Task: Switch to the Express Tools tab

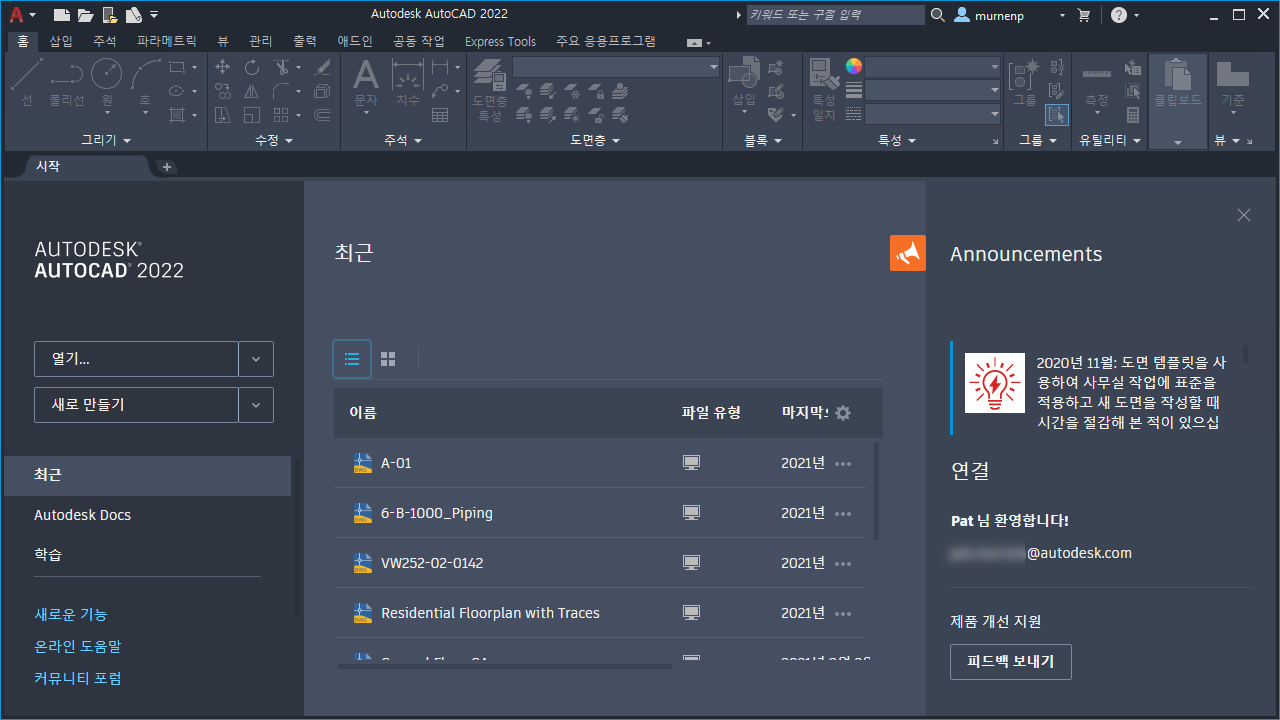Action: 500,41
